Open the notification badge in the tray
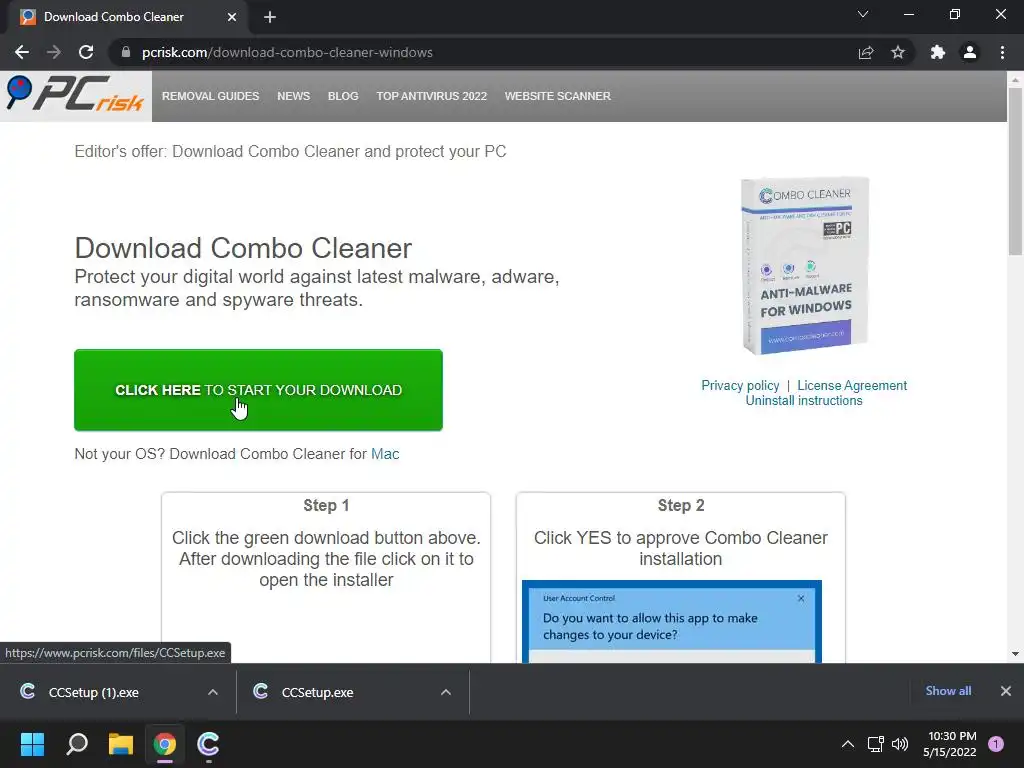 (x=996, y=744)
